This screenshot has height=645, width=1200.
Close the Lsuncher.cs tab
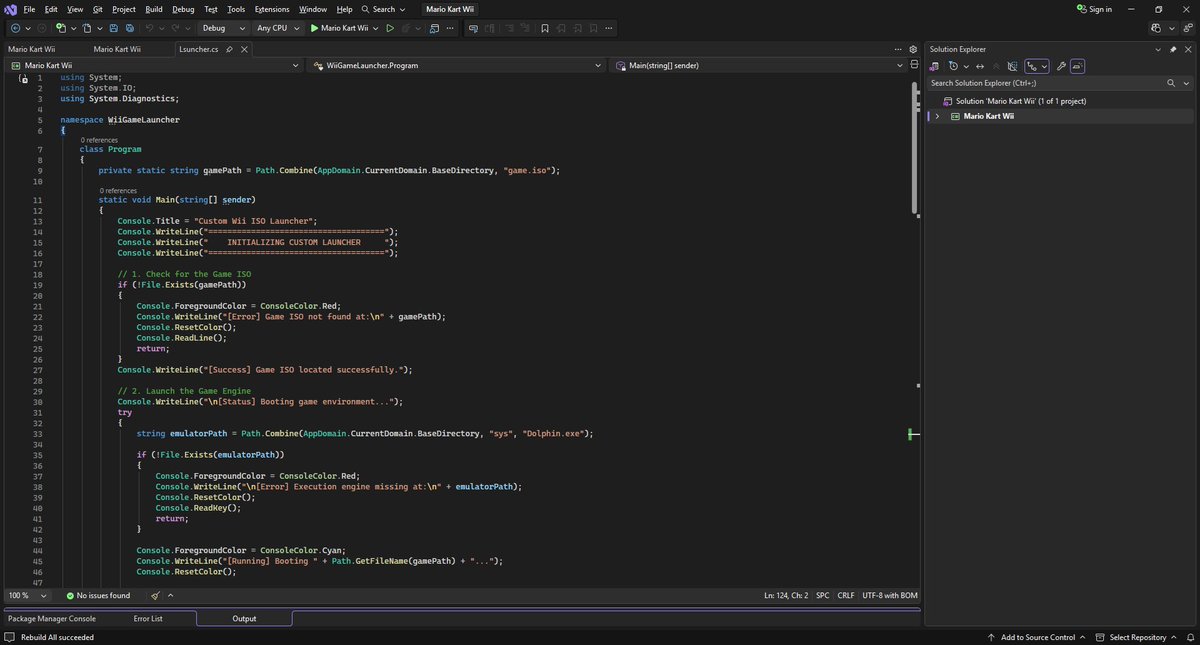pyautogui.click(x=245, y=48)
